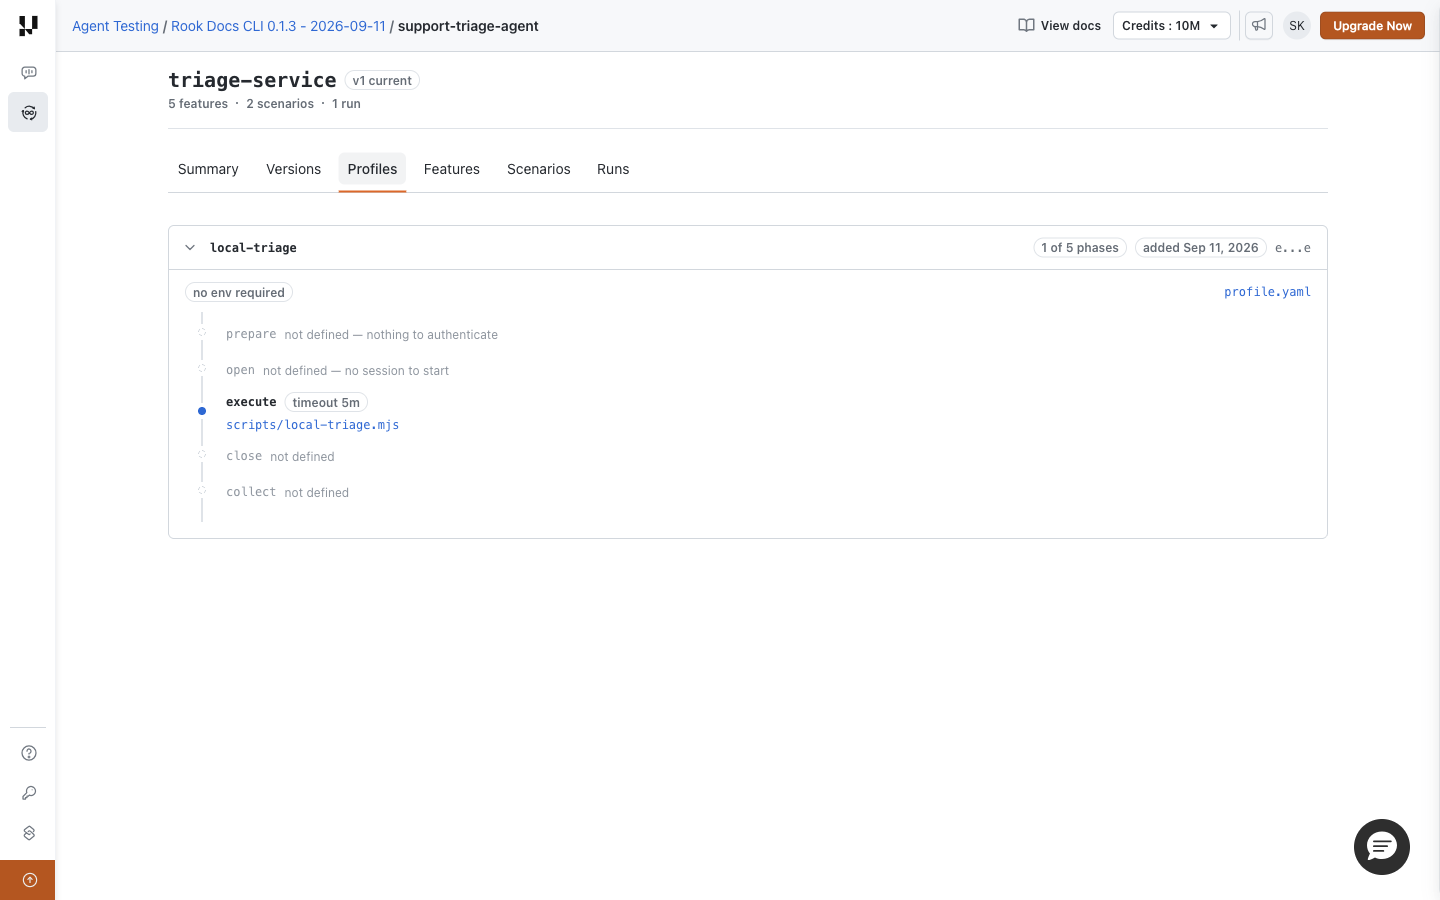Select the Profiles tab
This screenshot has height=900, width=1440.
click(372, 170)
